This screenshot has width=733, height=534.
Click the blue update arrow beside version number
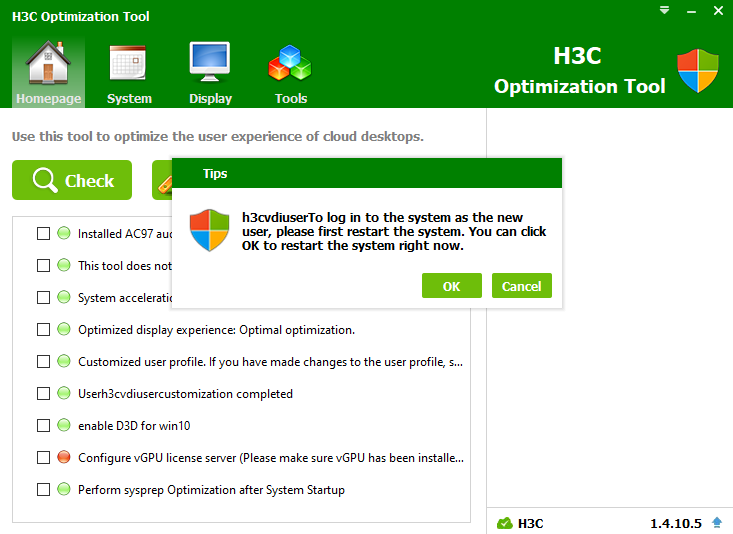(x=717, y=523)
